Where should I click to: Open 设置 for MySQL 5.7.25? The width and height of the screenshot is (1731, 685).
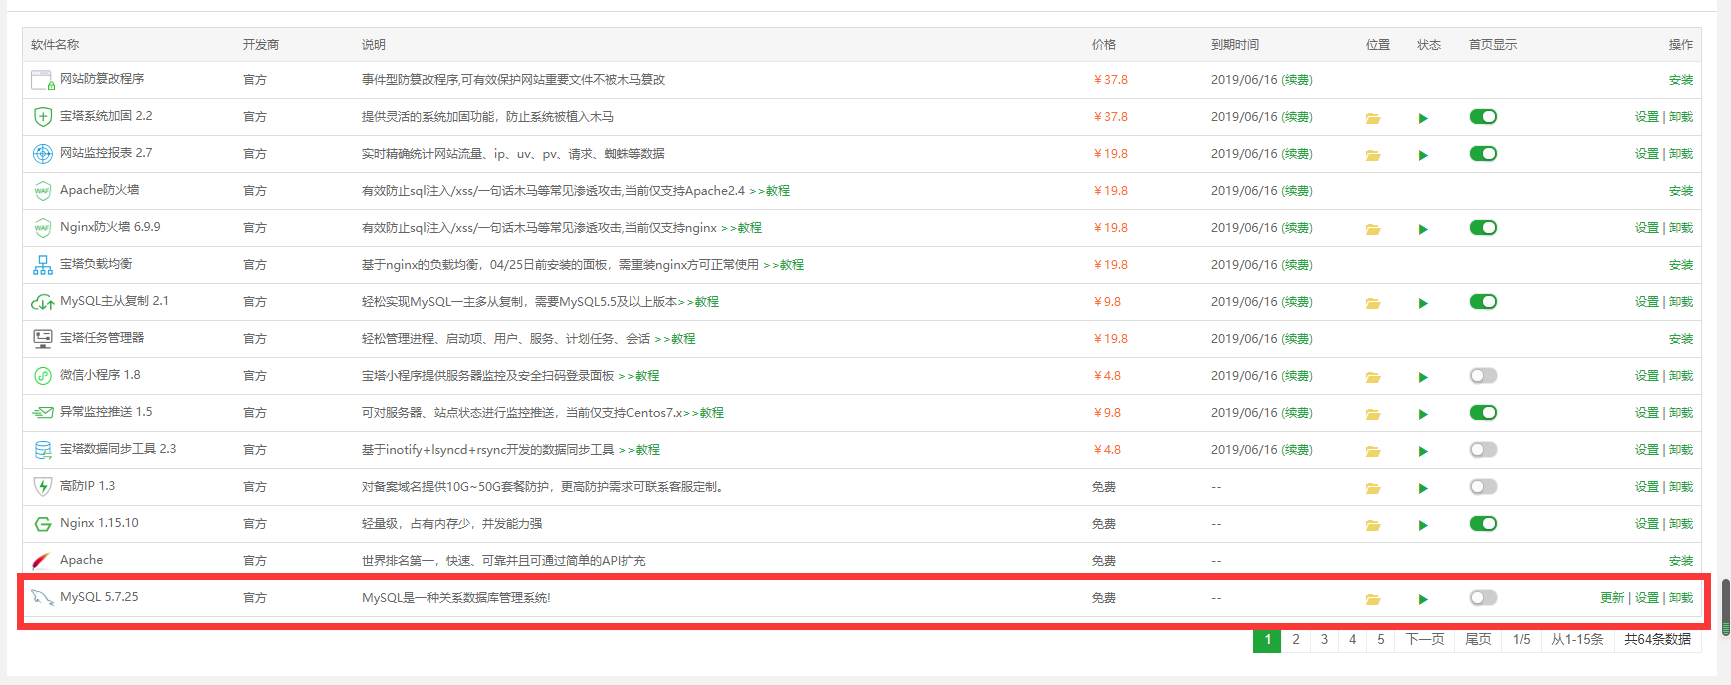(x=1647, y=598)
